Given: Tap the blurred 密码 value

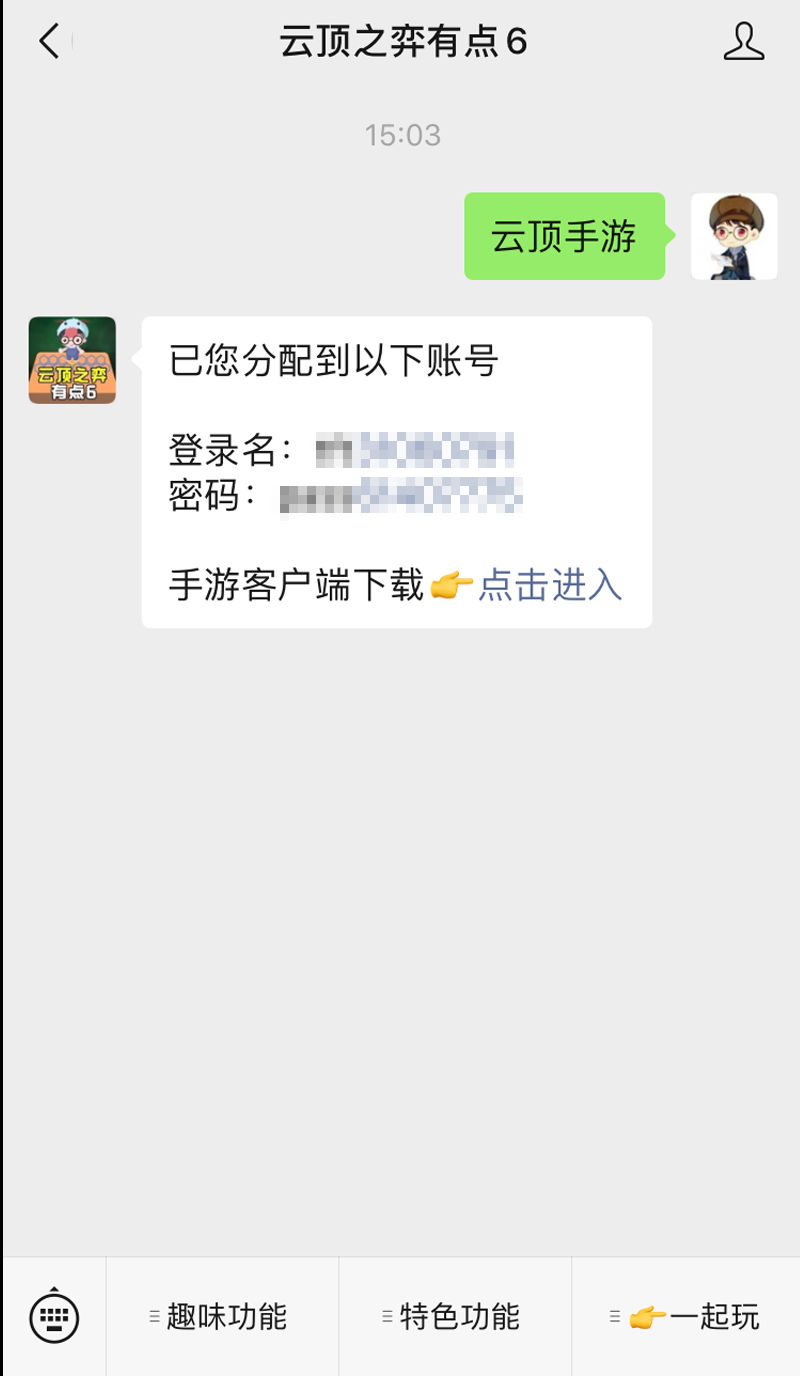Looking at the screenshot, I should [402, 496].
